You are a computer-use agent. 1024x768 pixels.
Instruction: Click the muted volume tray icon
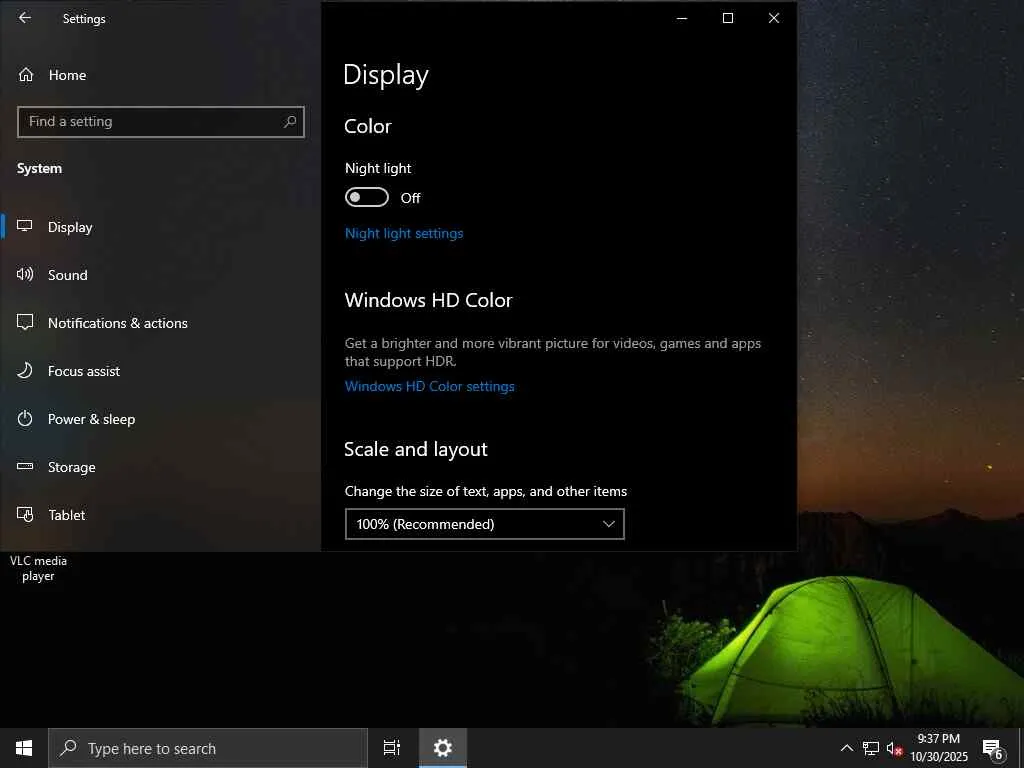click(894, 749)
